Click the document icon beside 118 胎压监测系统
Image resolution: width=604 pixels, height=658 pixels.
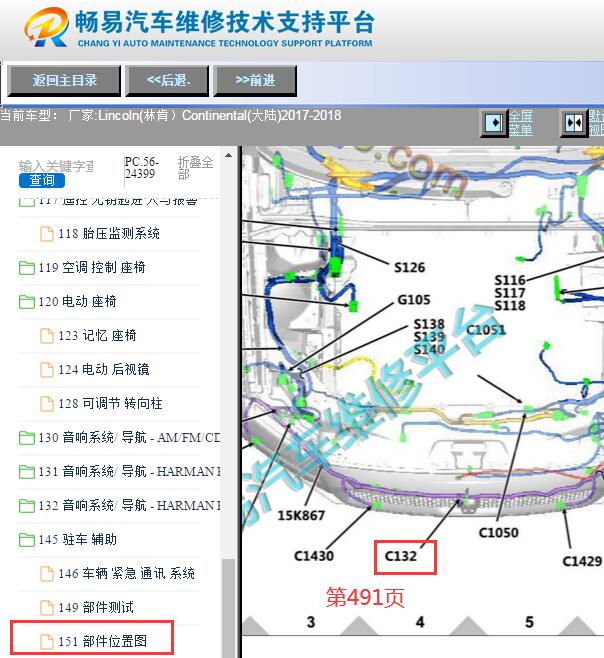pos(47,234)
